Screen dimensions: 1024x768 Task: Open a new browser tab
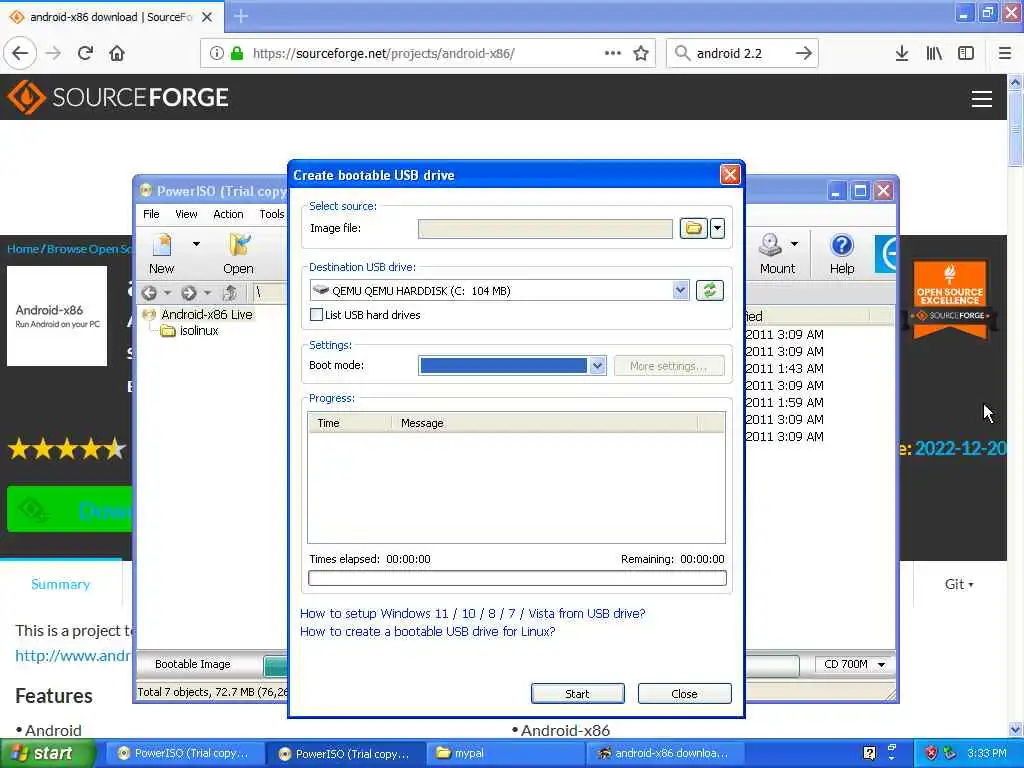(x=241, y=16)
